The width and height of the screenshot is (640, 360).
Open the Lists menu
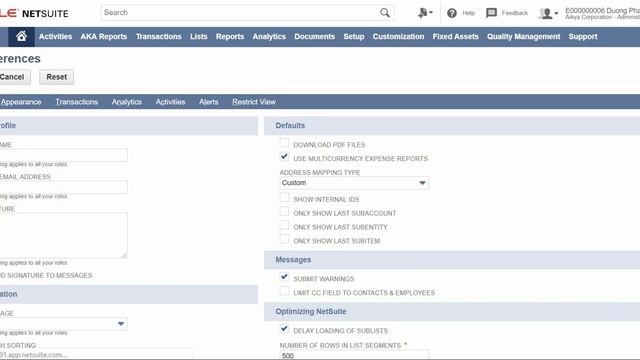pyautogui.click(x=199, y=37)
